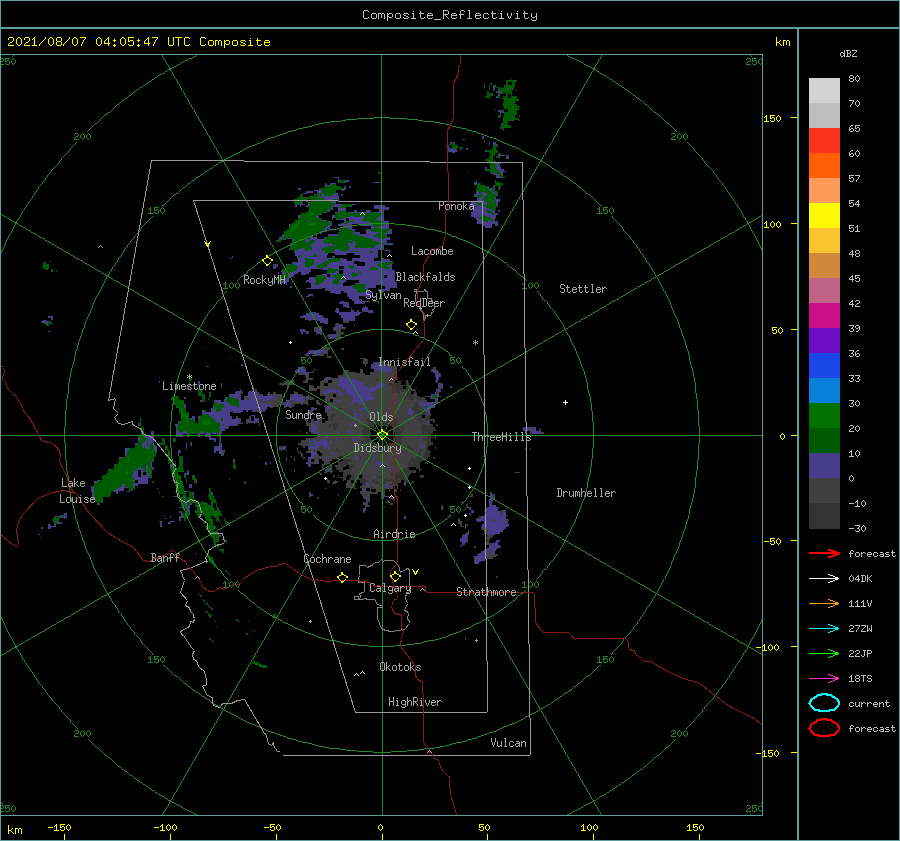This screenshot has height=841, width=900.
Task: Click the Calgary city label
Action: pos(390,588)
